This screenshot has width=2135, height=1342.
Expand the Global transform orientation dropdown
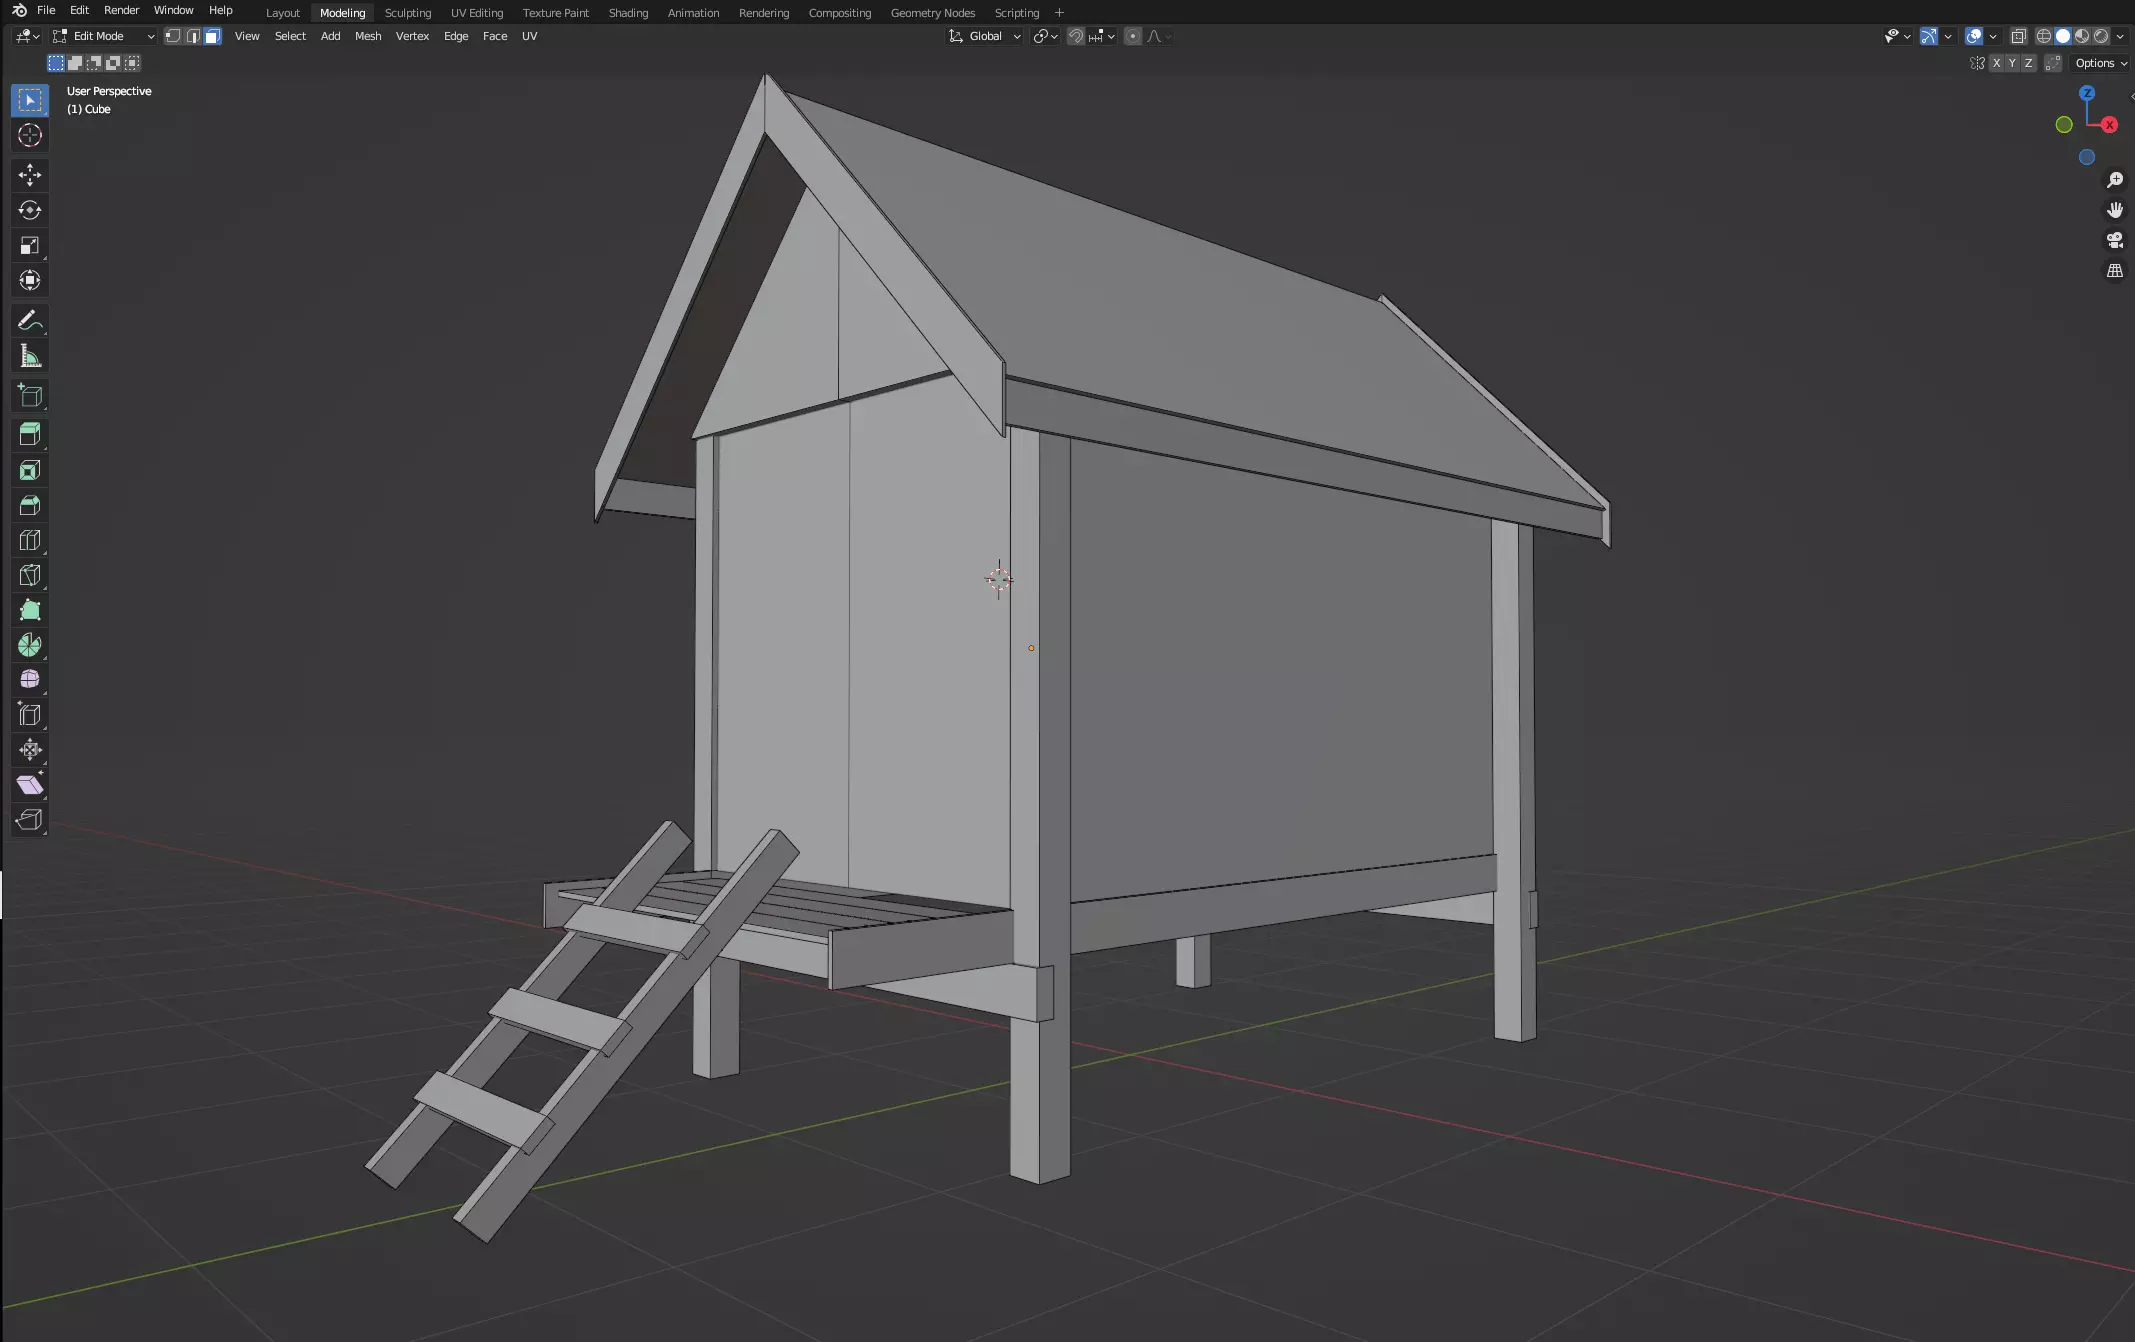985,36
